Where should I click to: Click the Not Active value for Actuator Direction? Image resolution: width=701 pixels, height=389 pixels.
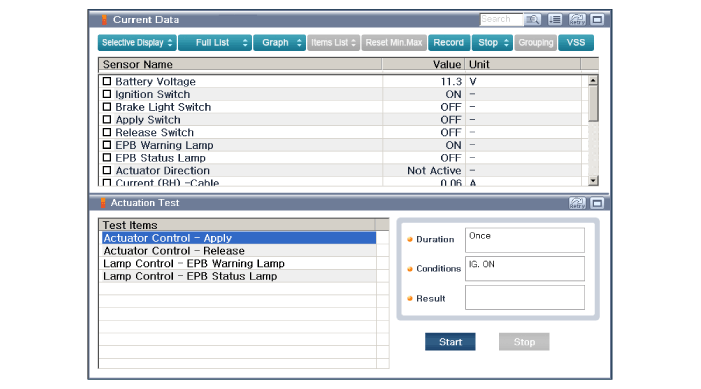[434, 170]
